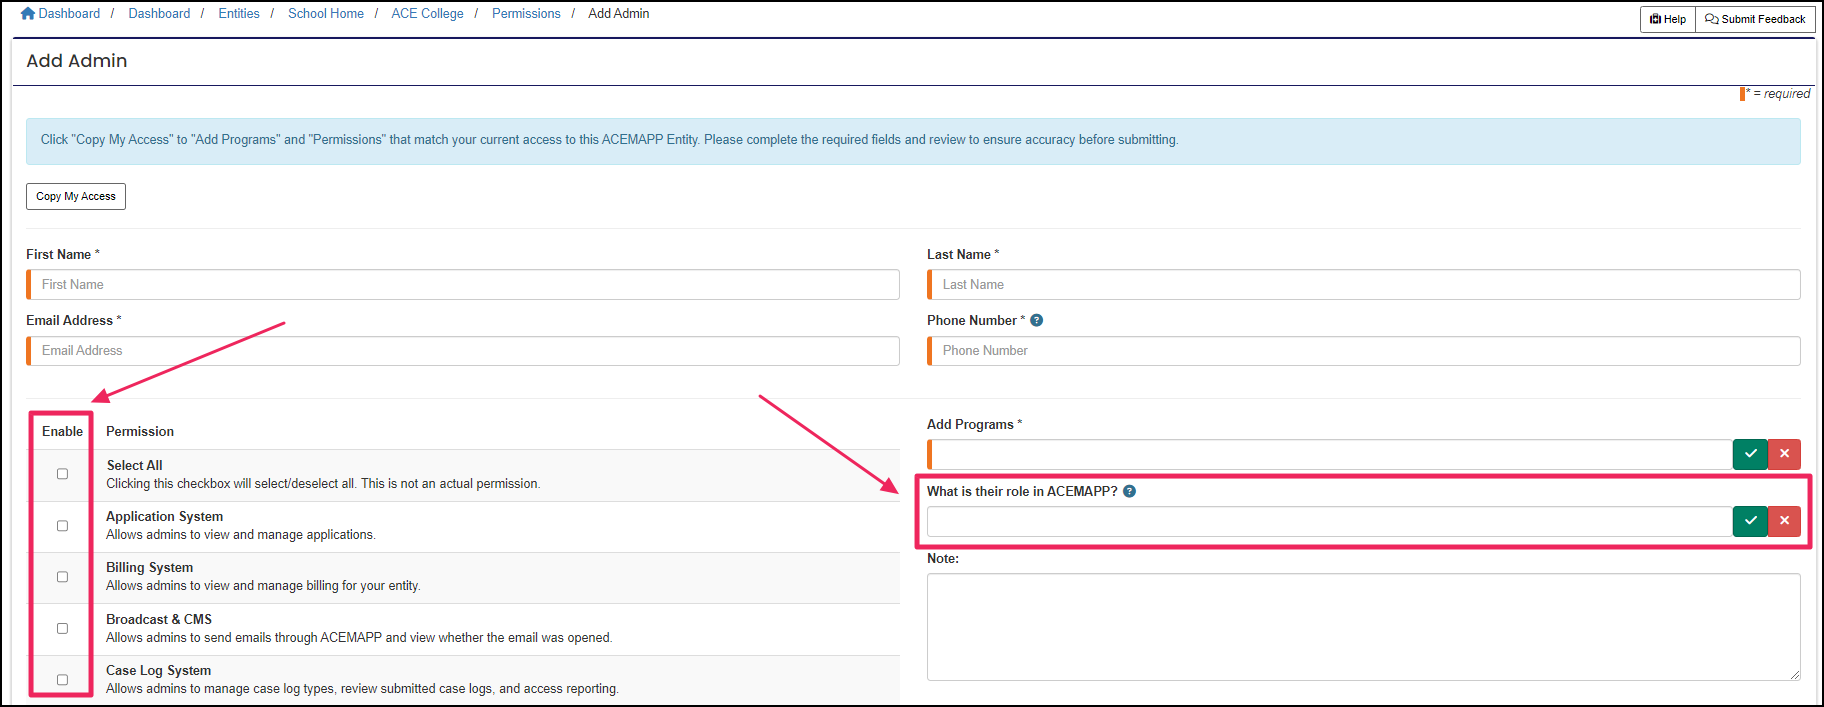Go to the second Dashboard breadcrumb link
Image resolution: width=1824 pixels, height=707 pixels.
pyautogui.click(x=159, y=14)
